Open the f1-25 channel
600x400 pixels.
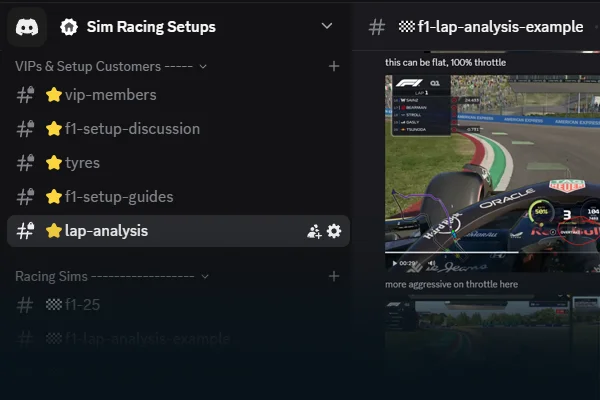(x=178, y=305)
